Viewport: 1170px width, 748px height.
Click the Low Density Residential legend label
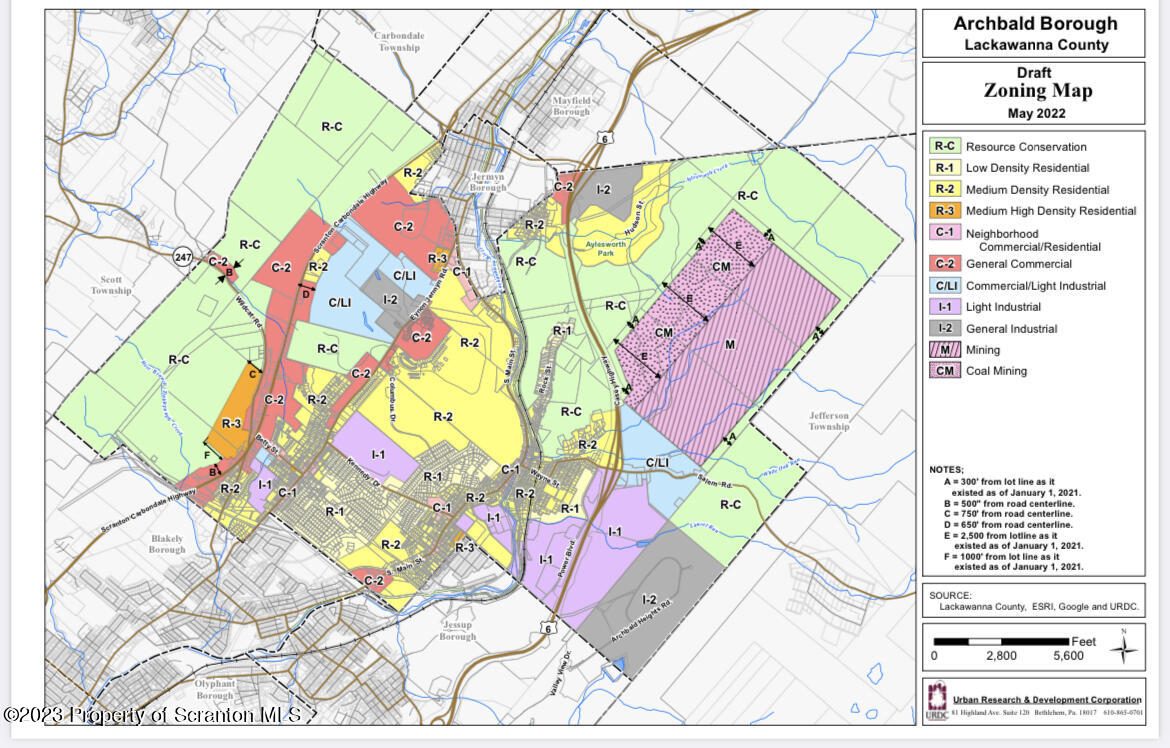pos(1027,168)
